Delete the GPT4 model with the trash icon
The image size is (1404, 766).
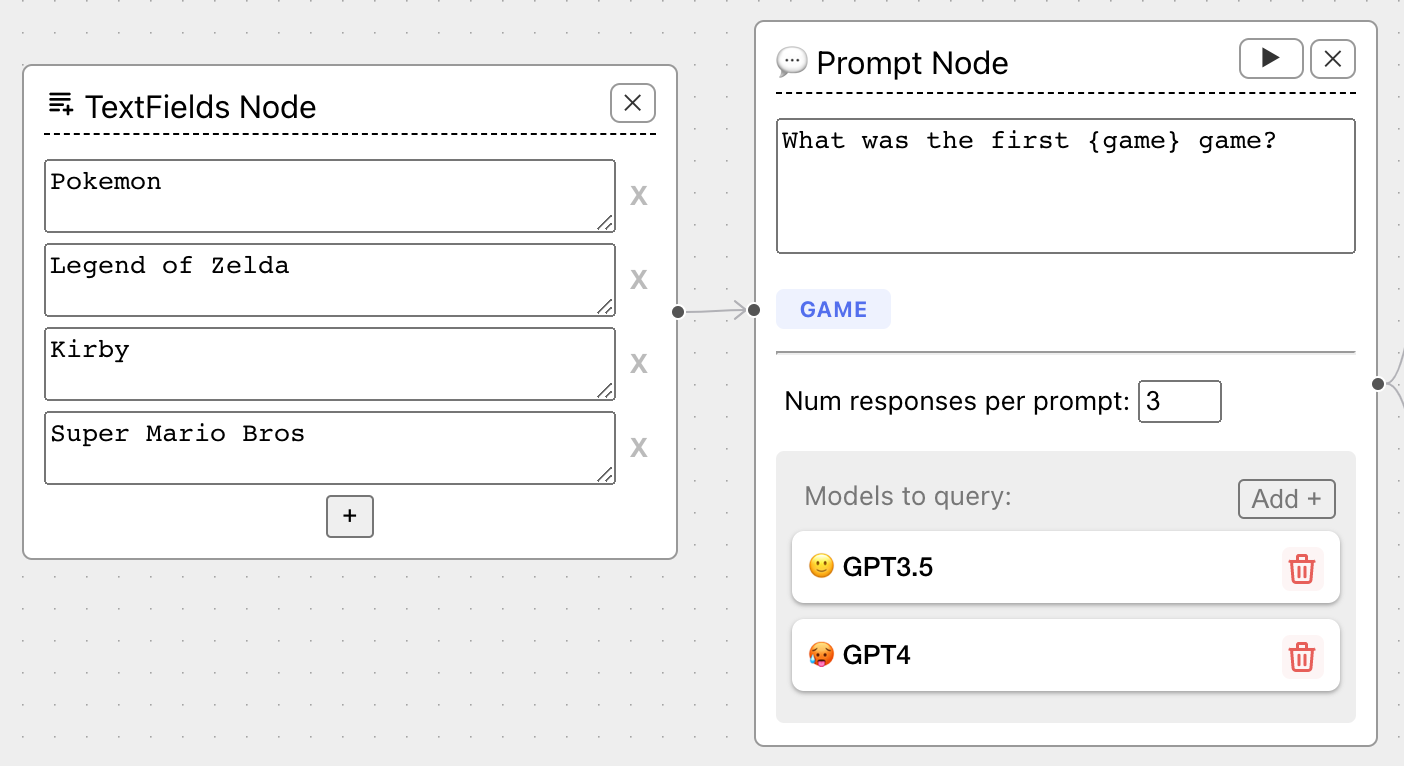[x=1301, y=657]
